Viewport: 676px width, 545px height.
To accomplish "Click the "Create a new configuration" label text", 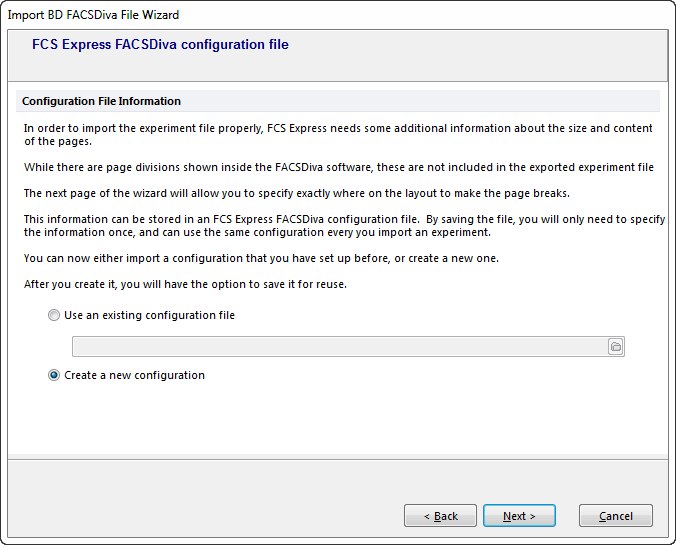I will pyautogui.click(x=134, y=375).
